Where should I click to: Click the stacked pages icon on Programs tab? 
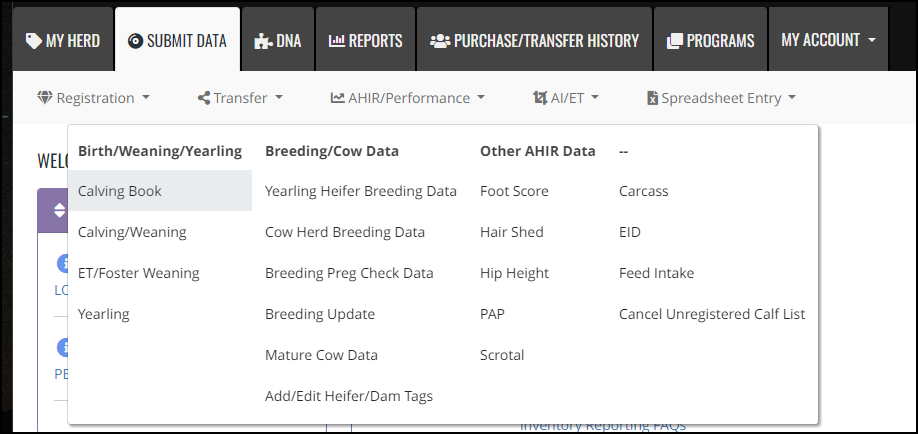pos(675,41)
